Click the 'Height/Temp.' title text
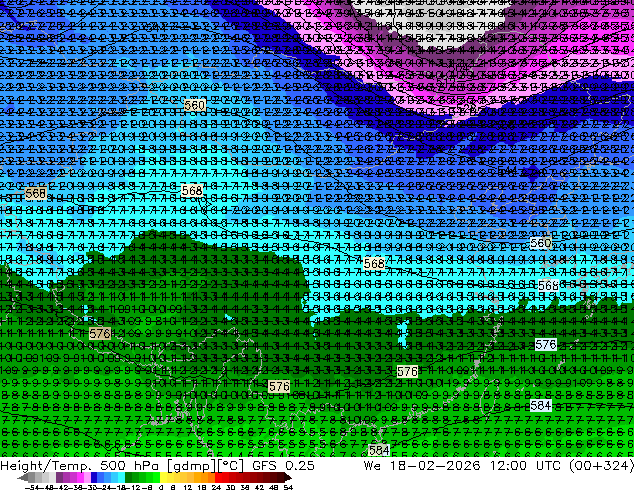Image resolution: width=634 pixels, height=490 pixels. click(x=45, y=466)
